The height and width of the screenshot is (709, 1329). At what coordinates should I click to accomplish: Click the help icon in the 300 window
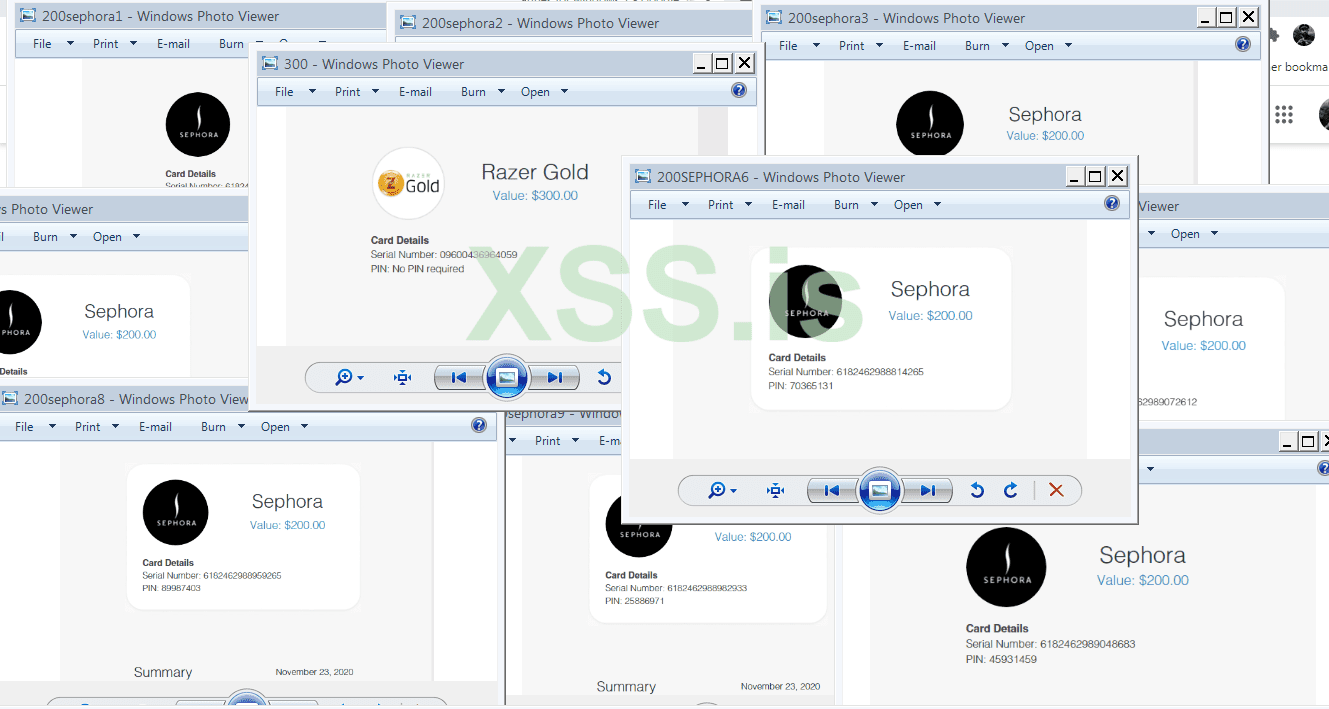pyautogui.click(x=739, y=90)
